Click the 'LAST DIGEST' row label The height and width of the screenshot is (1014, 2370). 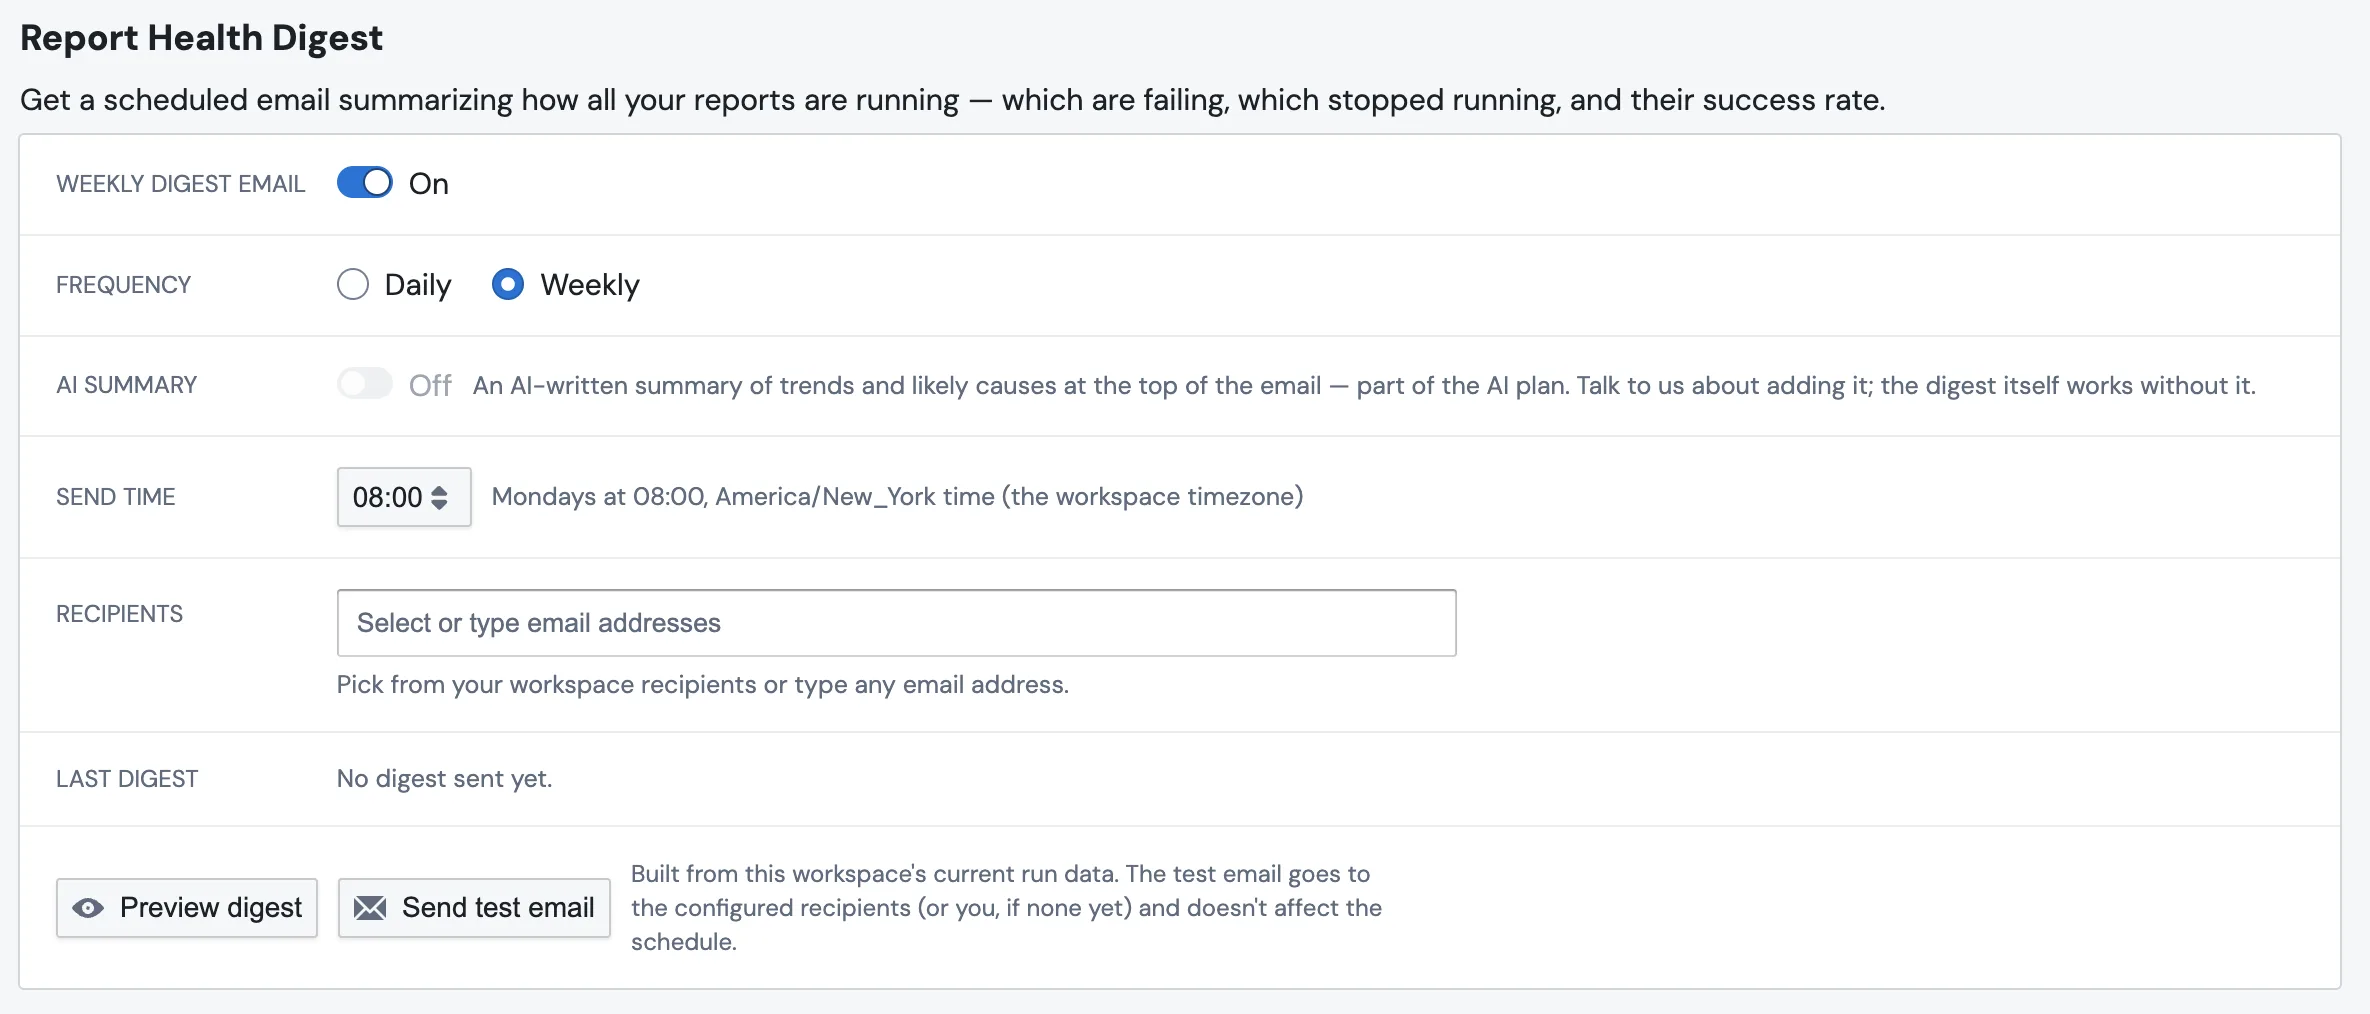(x=127, y=779)
